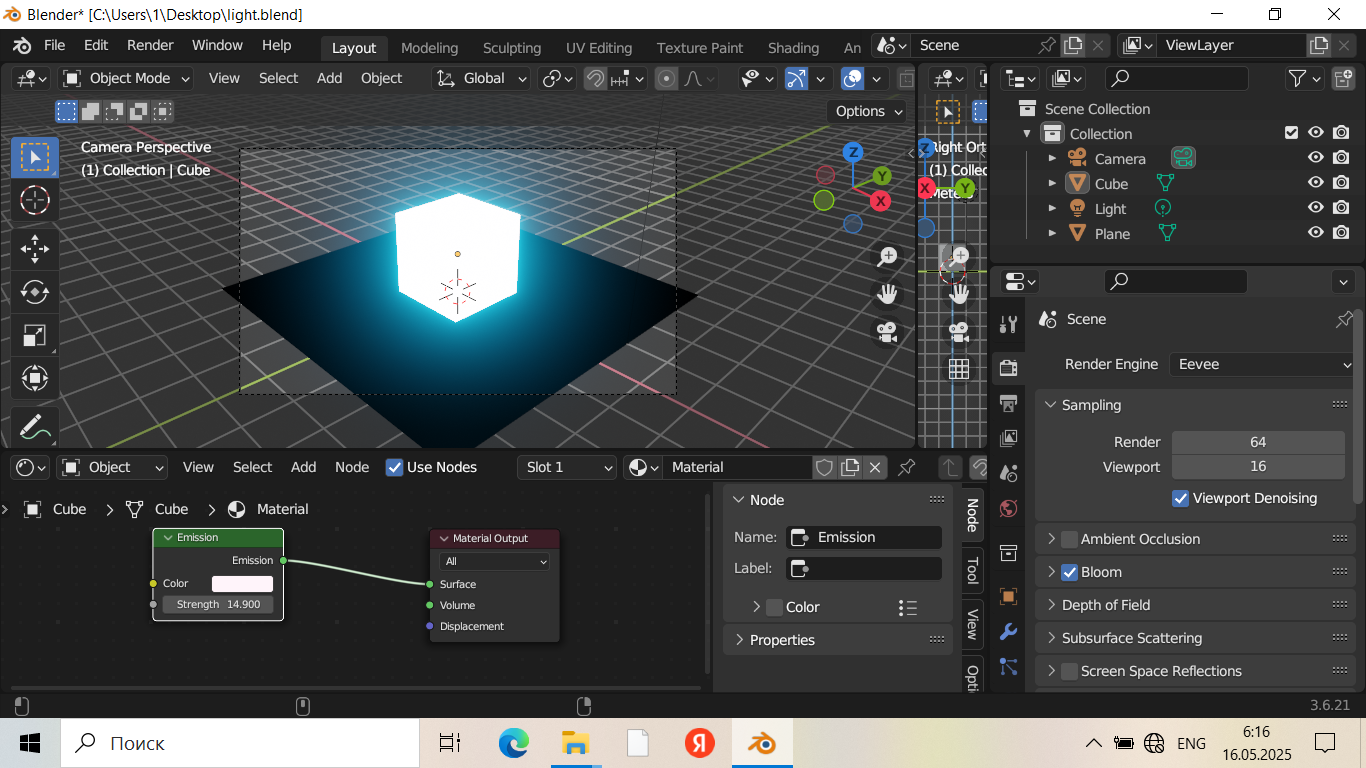Select the Light object in outliner
The height and width of the screenshot is (768, 1366).
pos(1110,209)
